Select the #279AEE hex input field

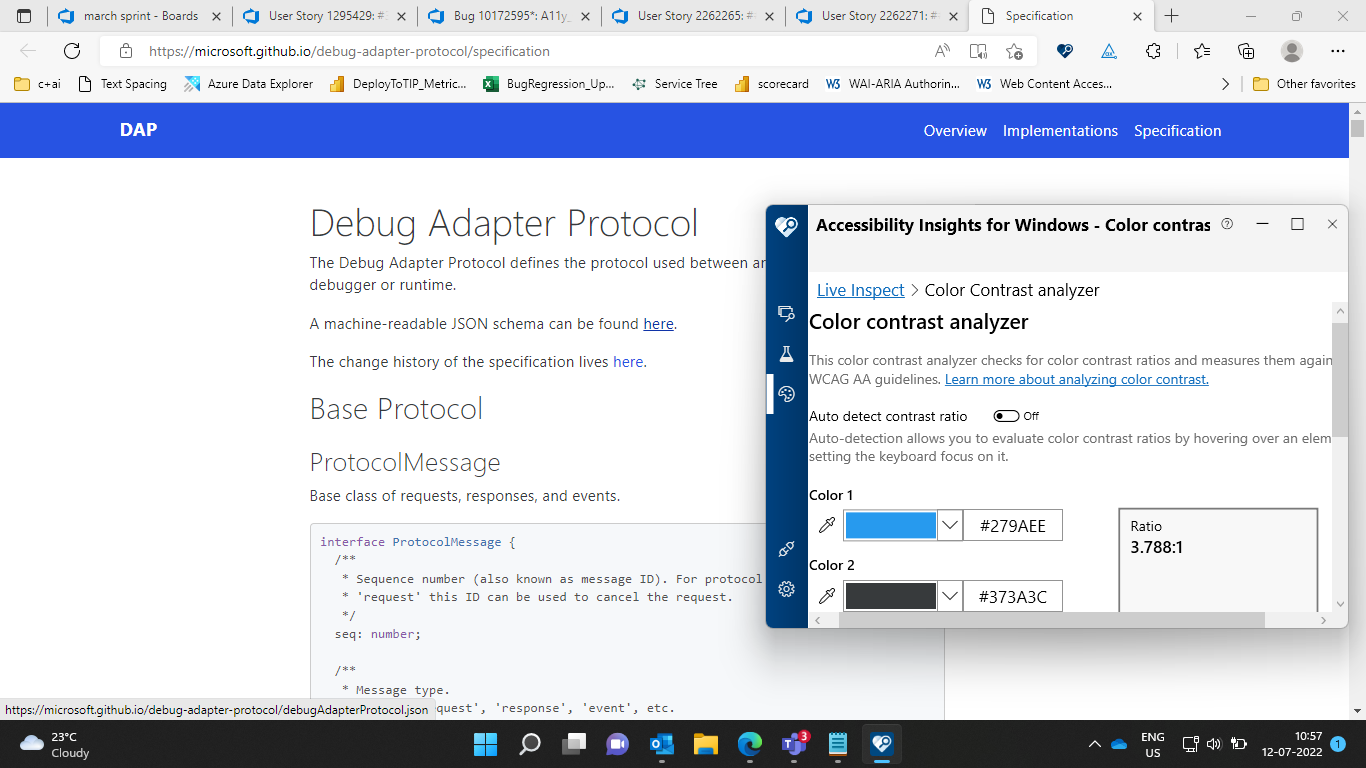click(x=1012, y=525)
